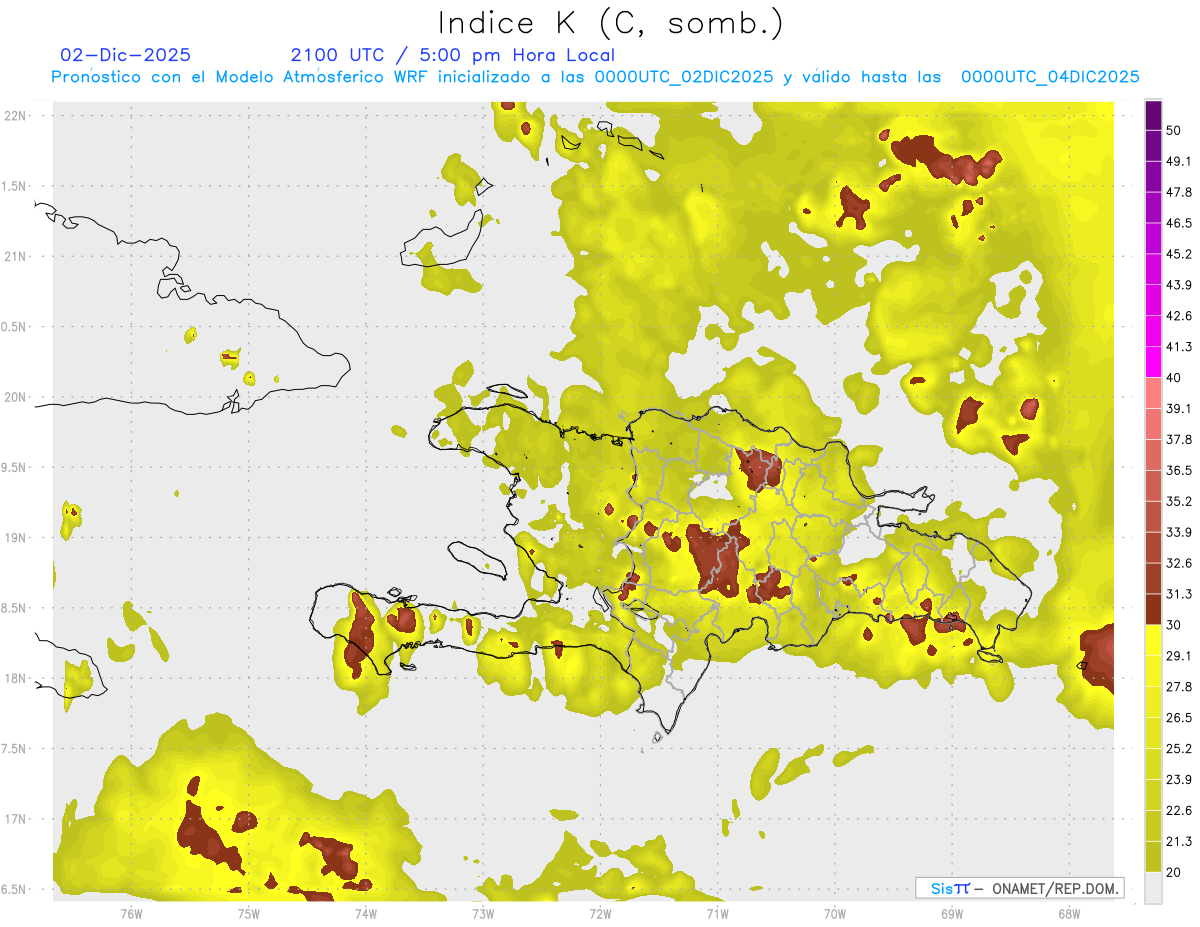The width and height of the screenshot is (1200, 927).
Task: Click the "Pronostico con el Modelo Atmosferico WRF" caption line
Action: point(595,77)
